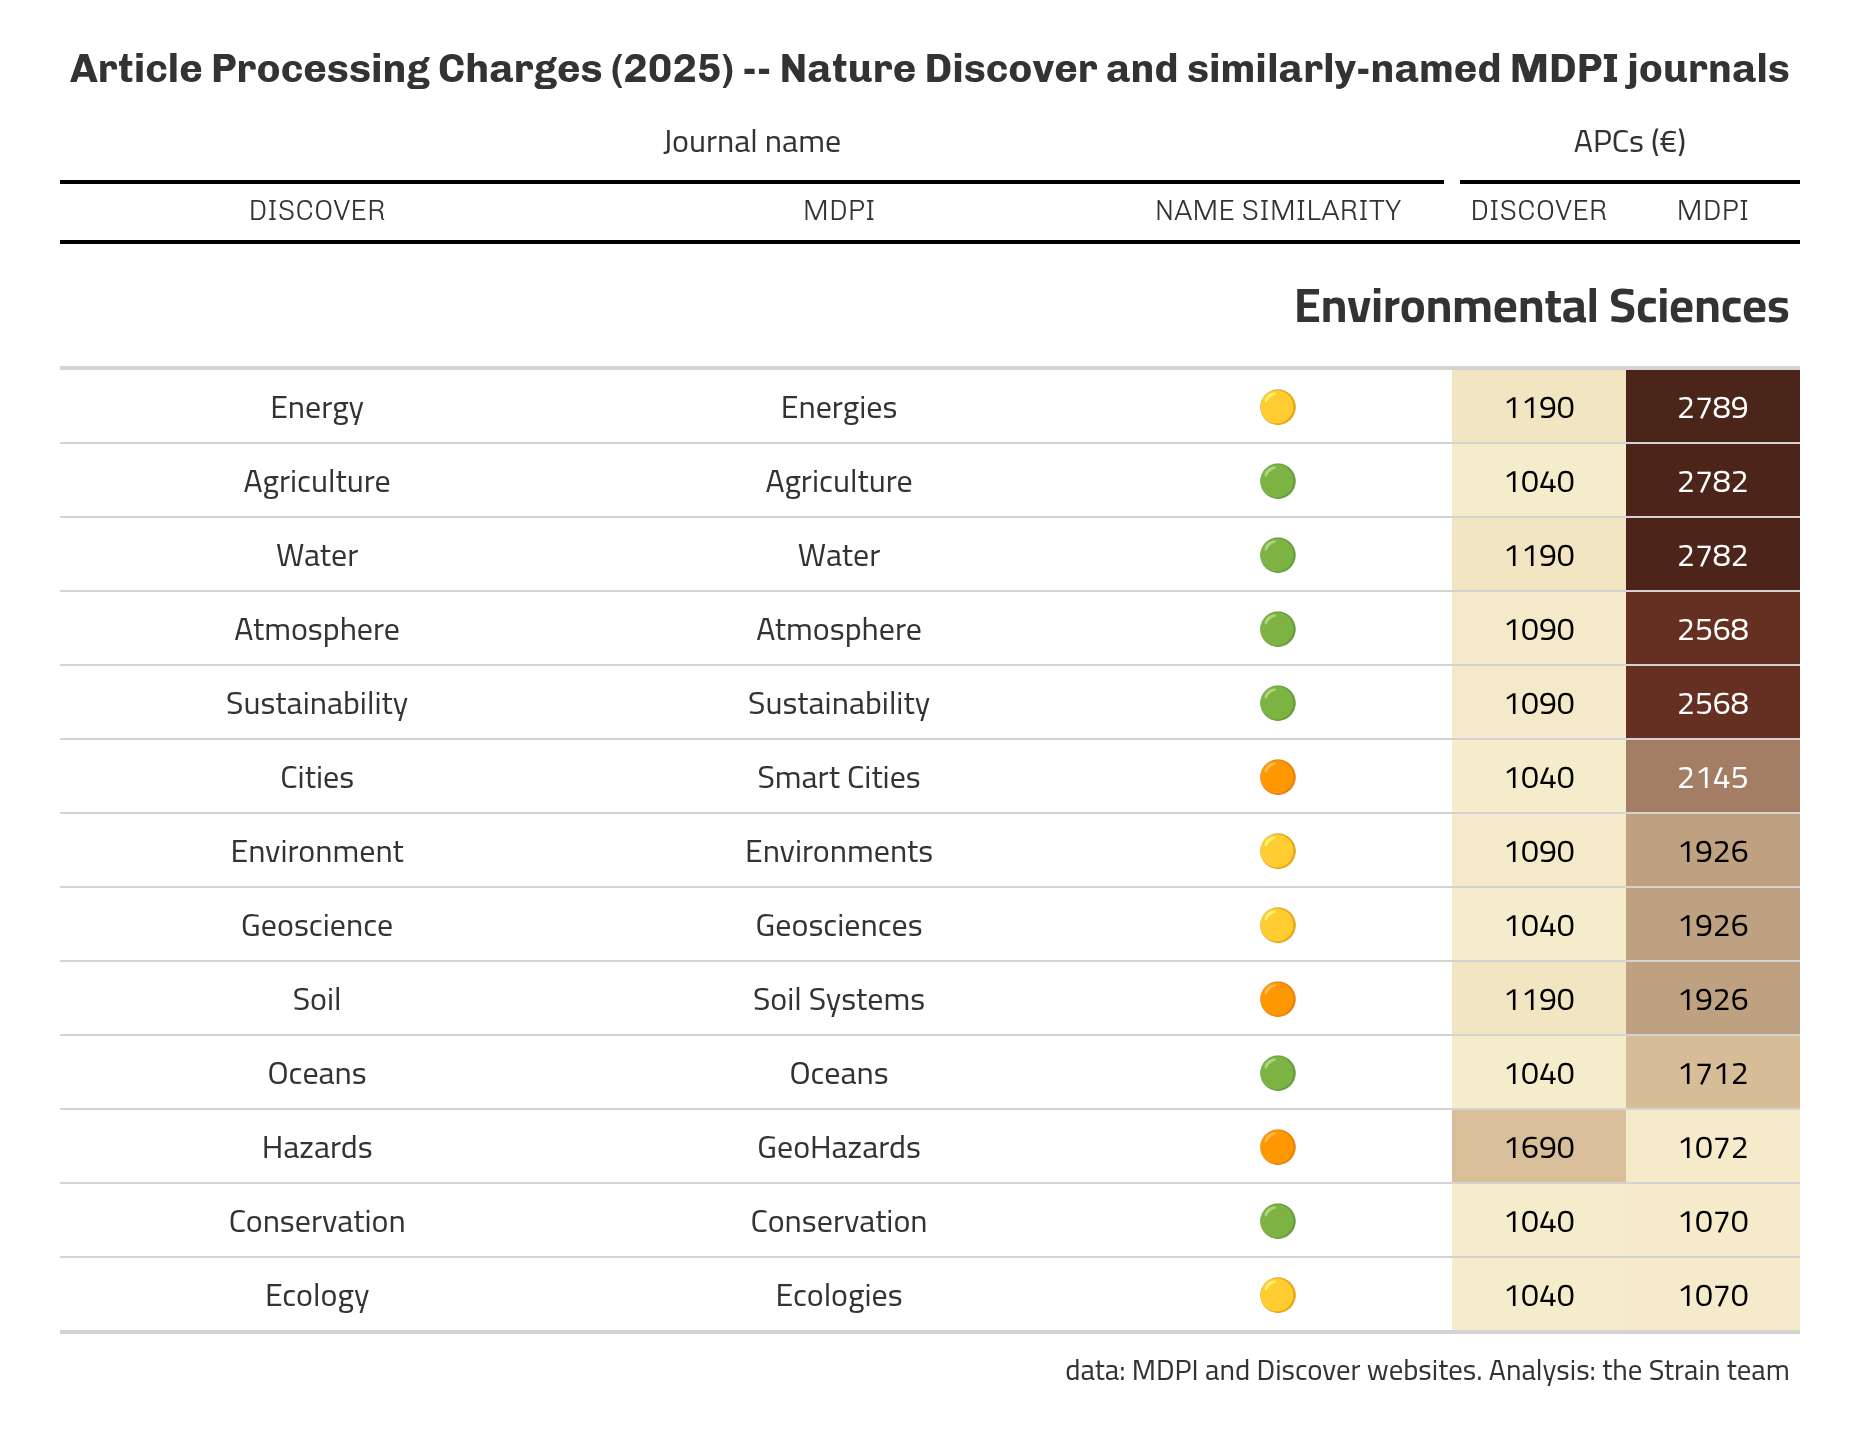Click the orange dot in the GeoHazards row
This screenshot has width=1858, height=1440.
pyautogui.click(x=1277, y=1147)
